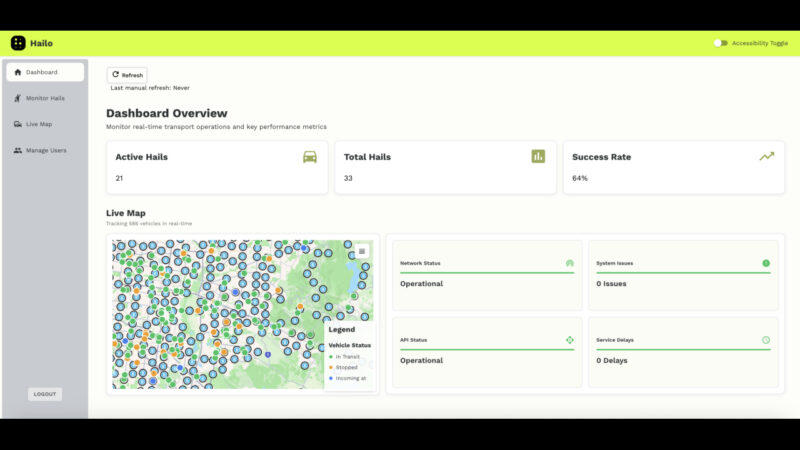
Task: Switch on the Accessibility Toggle
Action: 720,43
